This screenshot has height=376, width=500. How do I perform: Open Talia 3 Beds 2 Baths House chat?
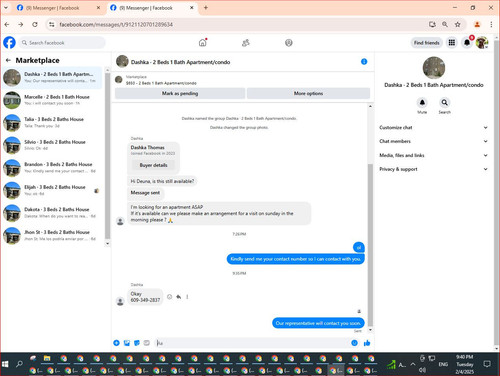click(x=53, y=122)
